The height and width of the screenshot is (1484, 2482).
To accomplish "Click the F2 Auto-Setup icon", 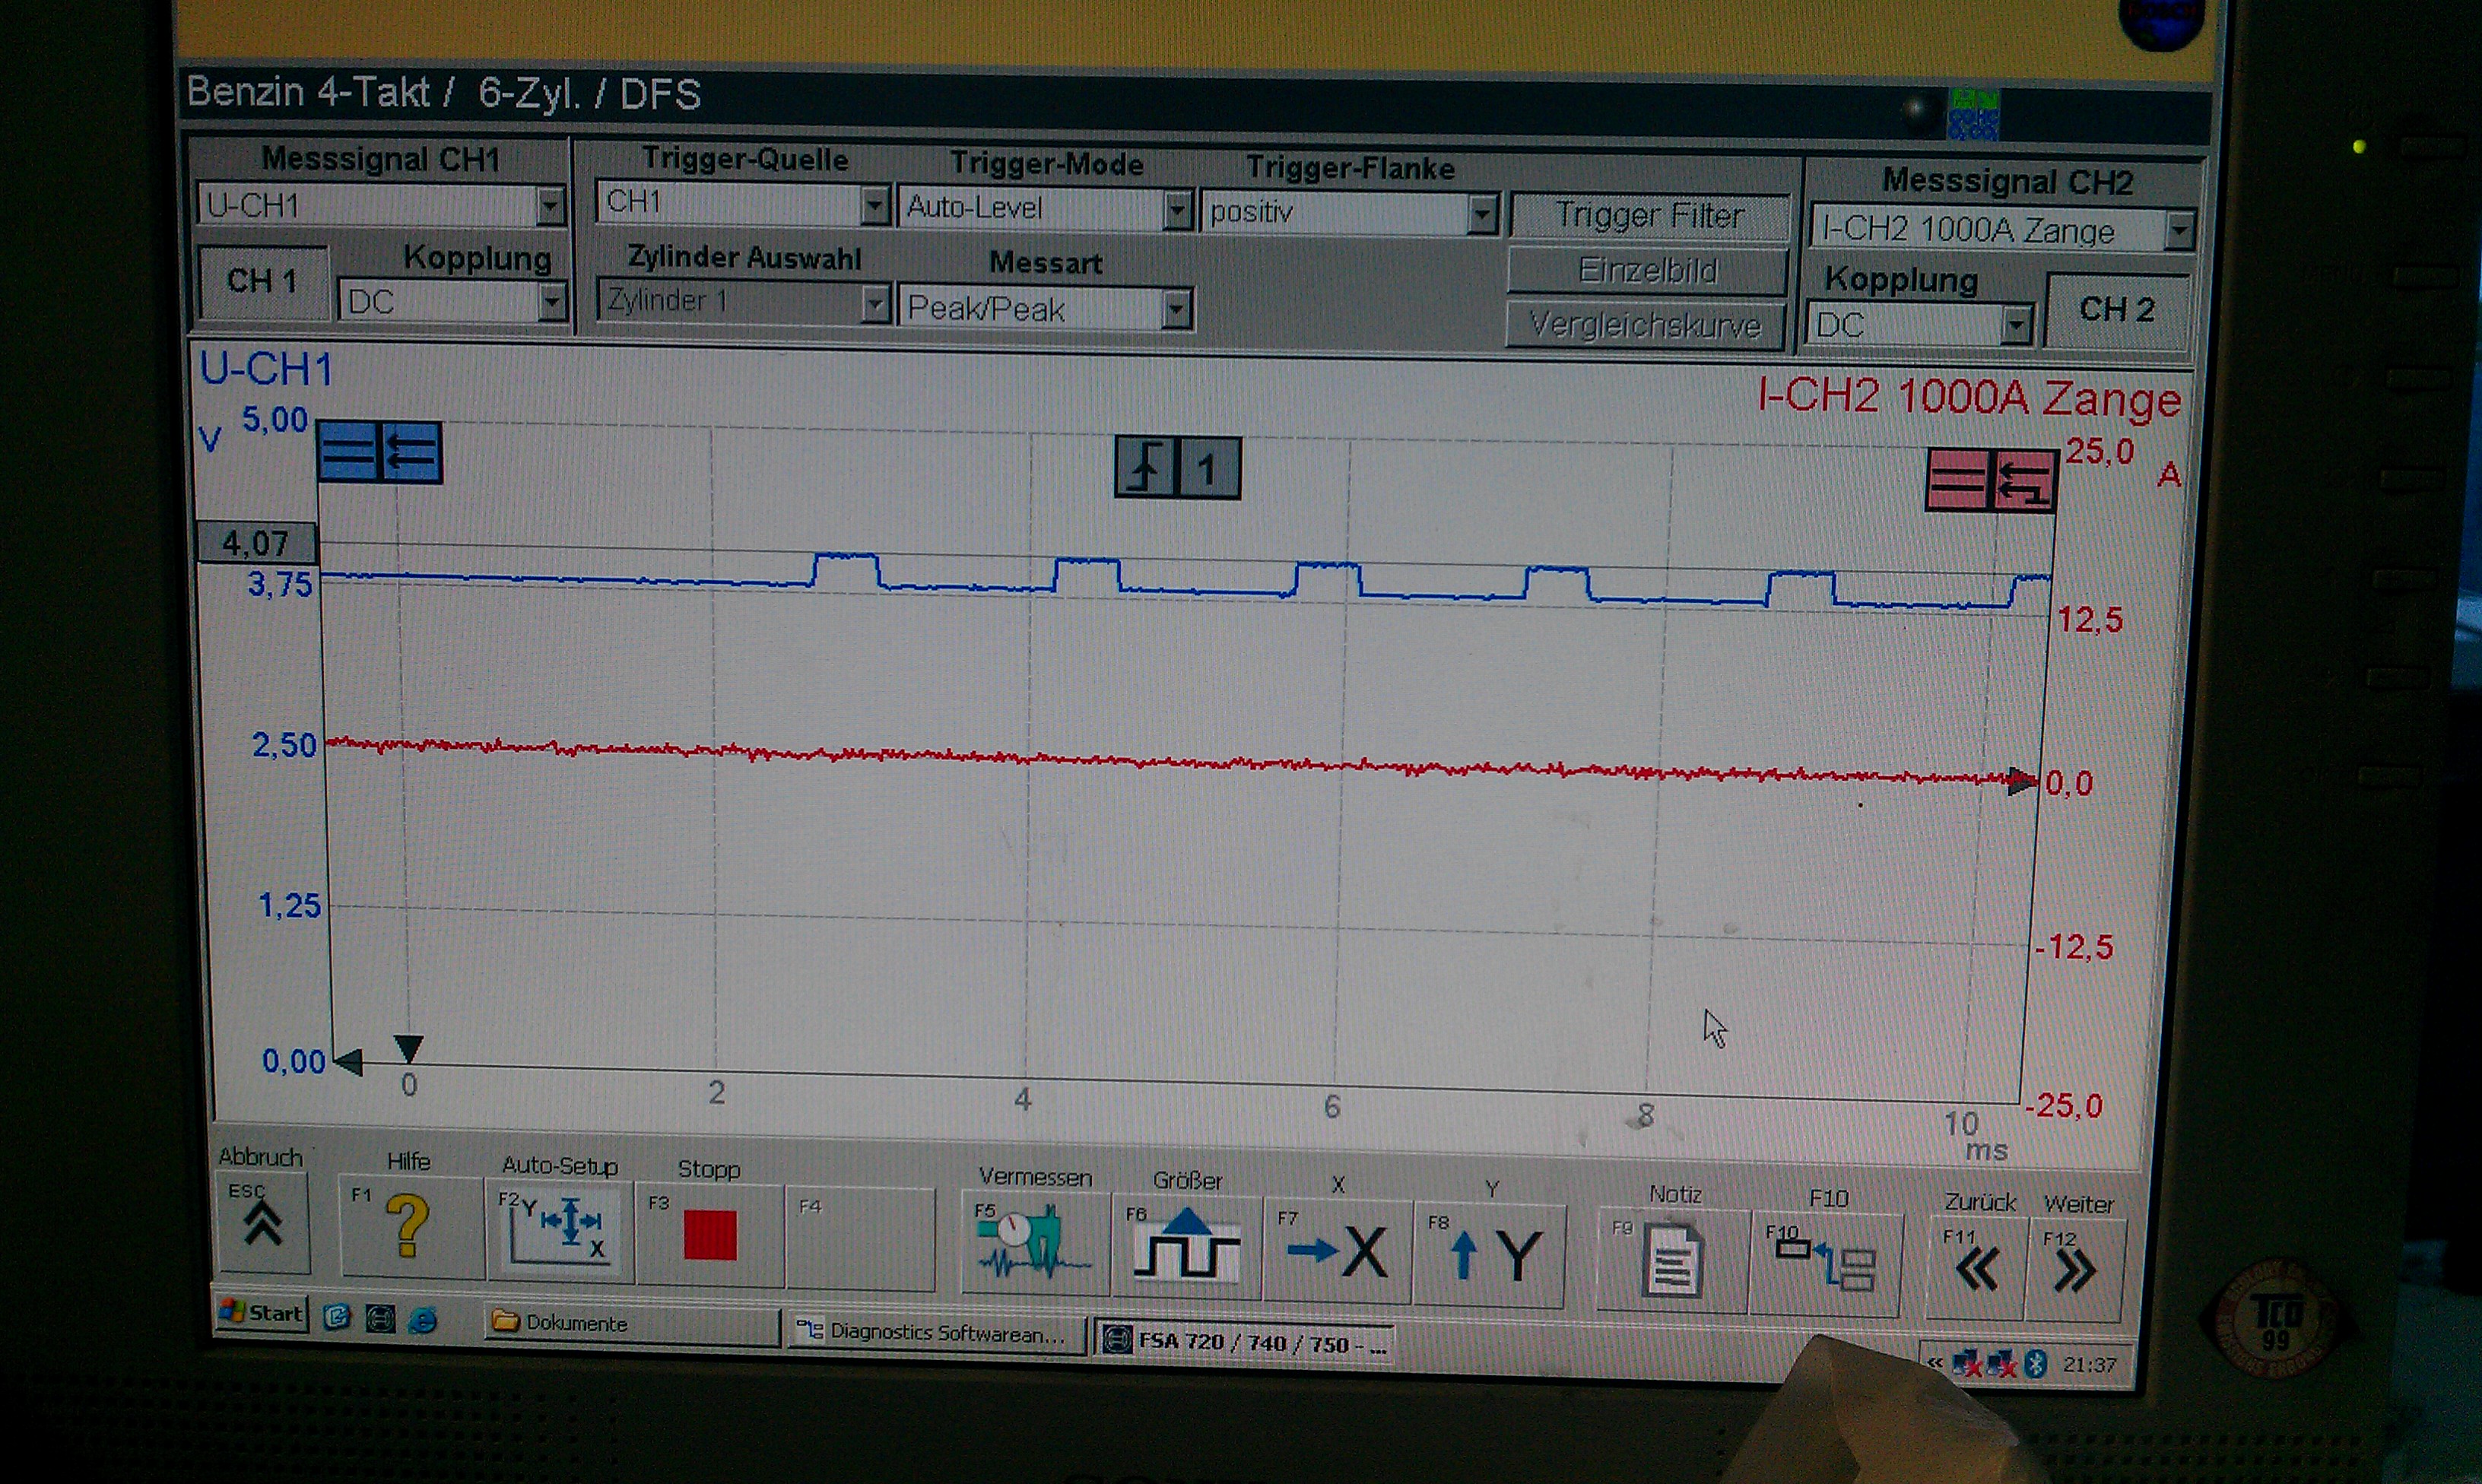I will pyautogui.click(x=560, y=1232).
